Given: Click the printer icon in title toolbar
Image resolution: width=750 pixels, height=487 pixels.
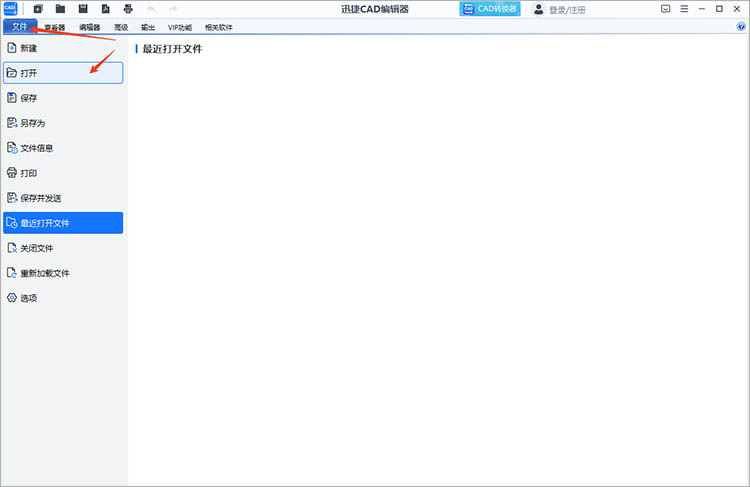Looking at the screenshot, I should [128, 9].
